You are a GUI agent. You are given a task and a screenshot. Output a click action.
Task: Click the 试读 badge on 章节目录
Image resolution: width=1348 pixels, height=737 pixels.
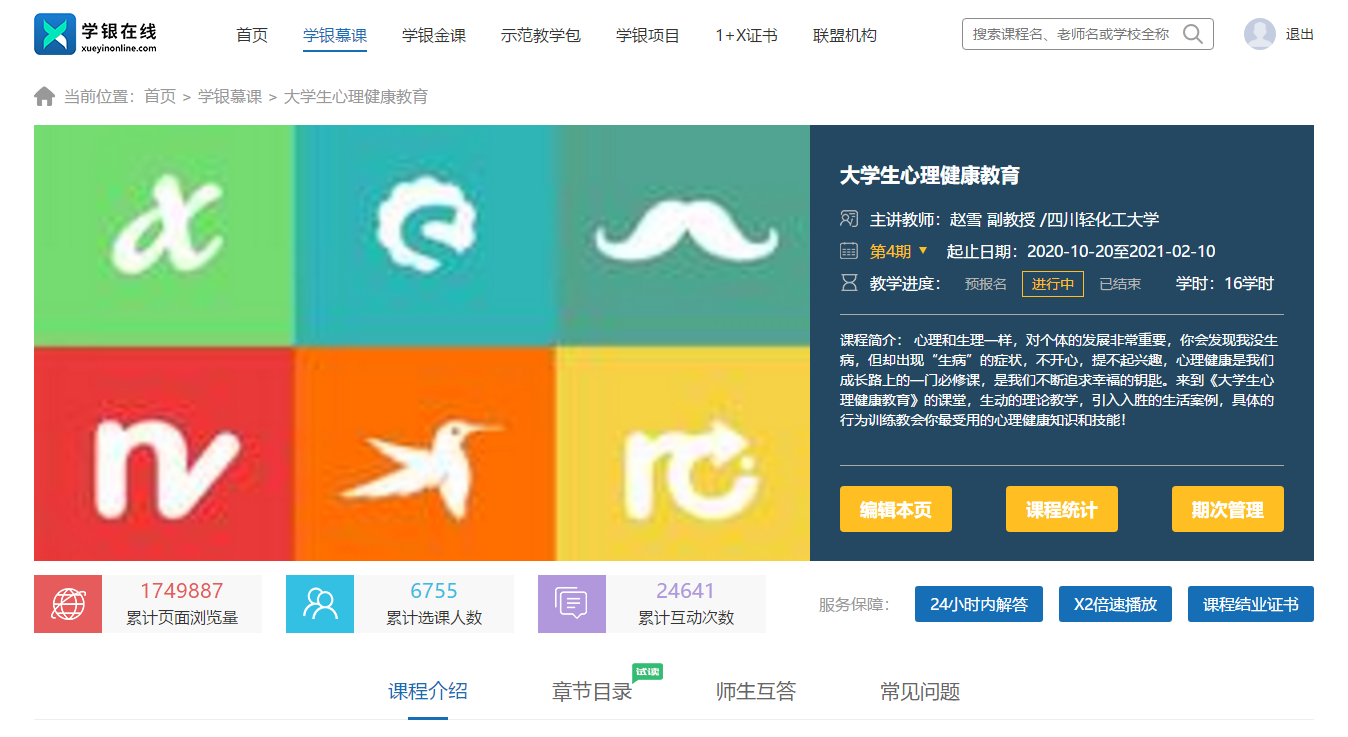pos(648,672)
